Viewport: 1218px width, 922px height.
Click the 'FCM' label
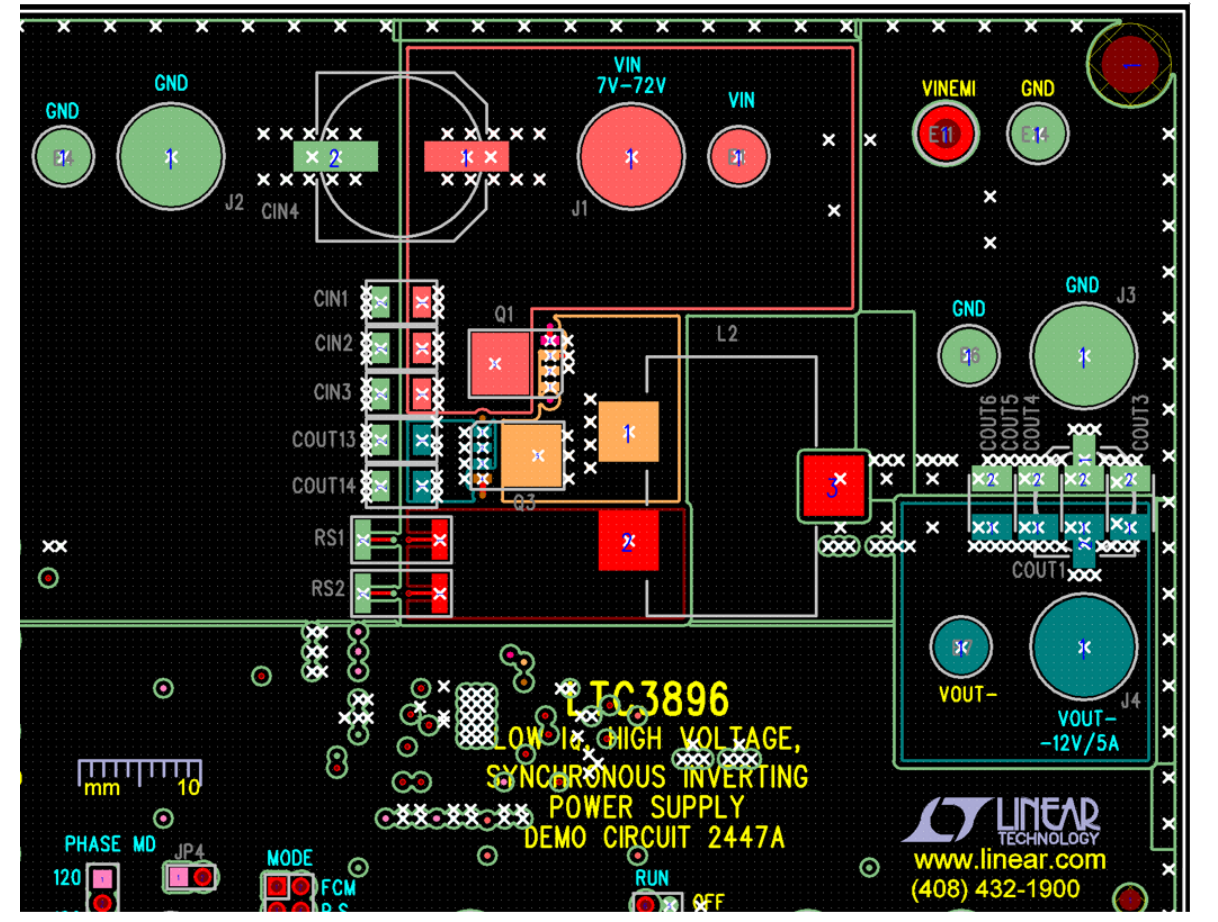[x=338, y=887]
